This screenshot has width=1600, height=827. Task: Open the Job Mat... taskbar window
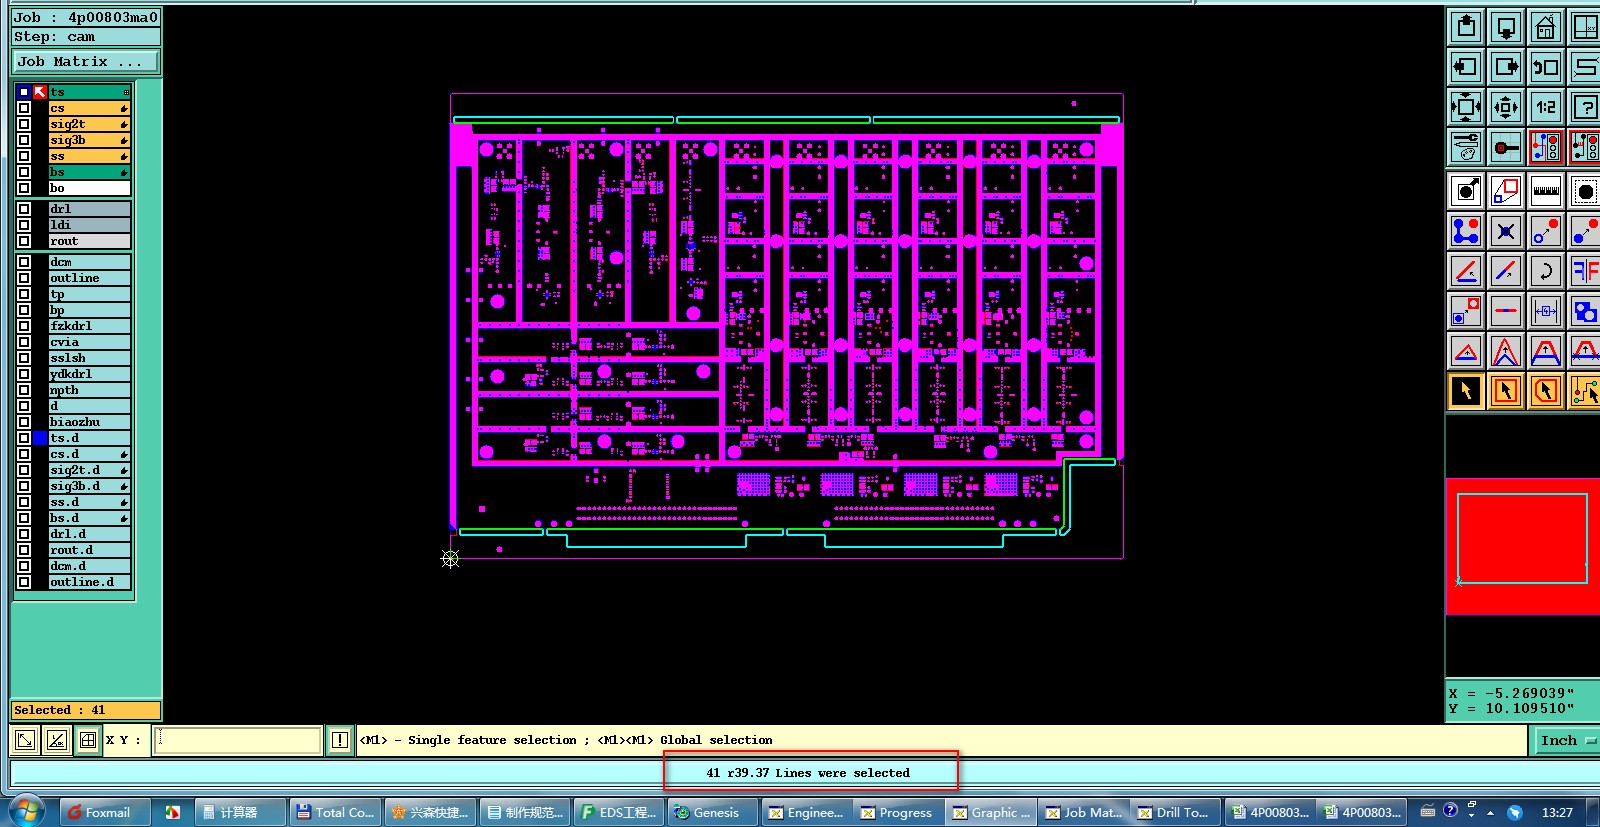tap(1084, 812)
